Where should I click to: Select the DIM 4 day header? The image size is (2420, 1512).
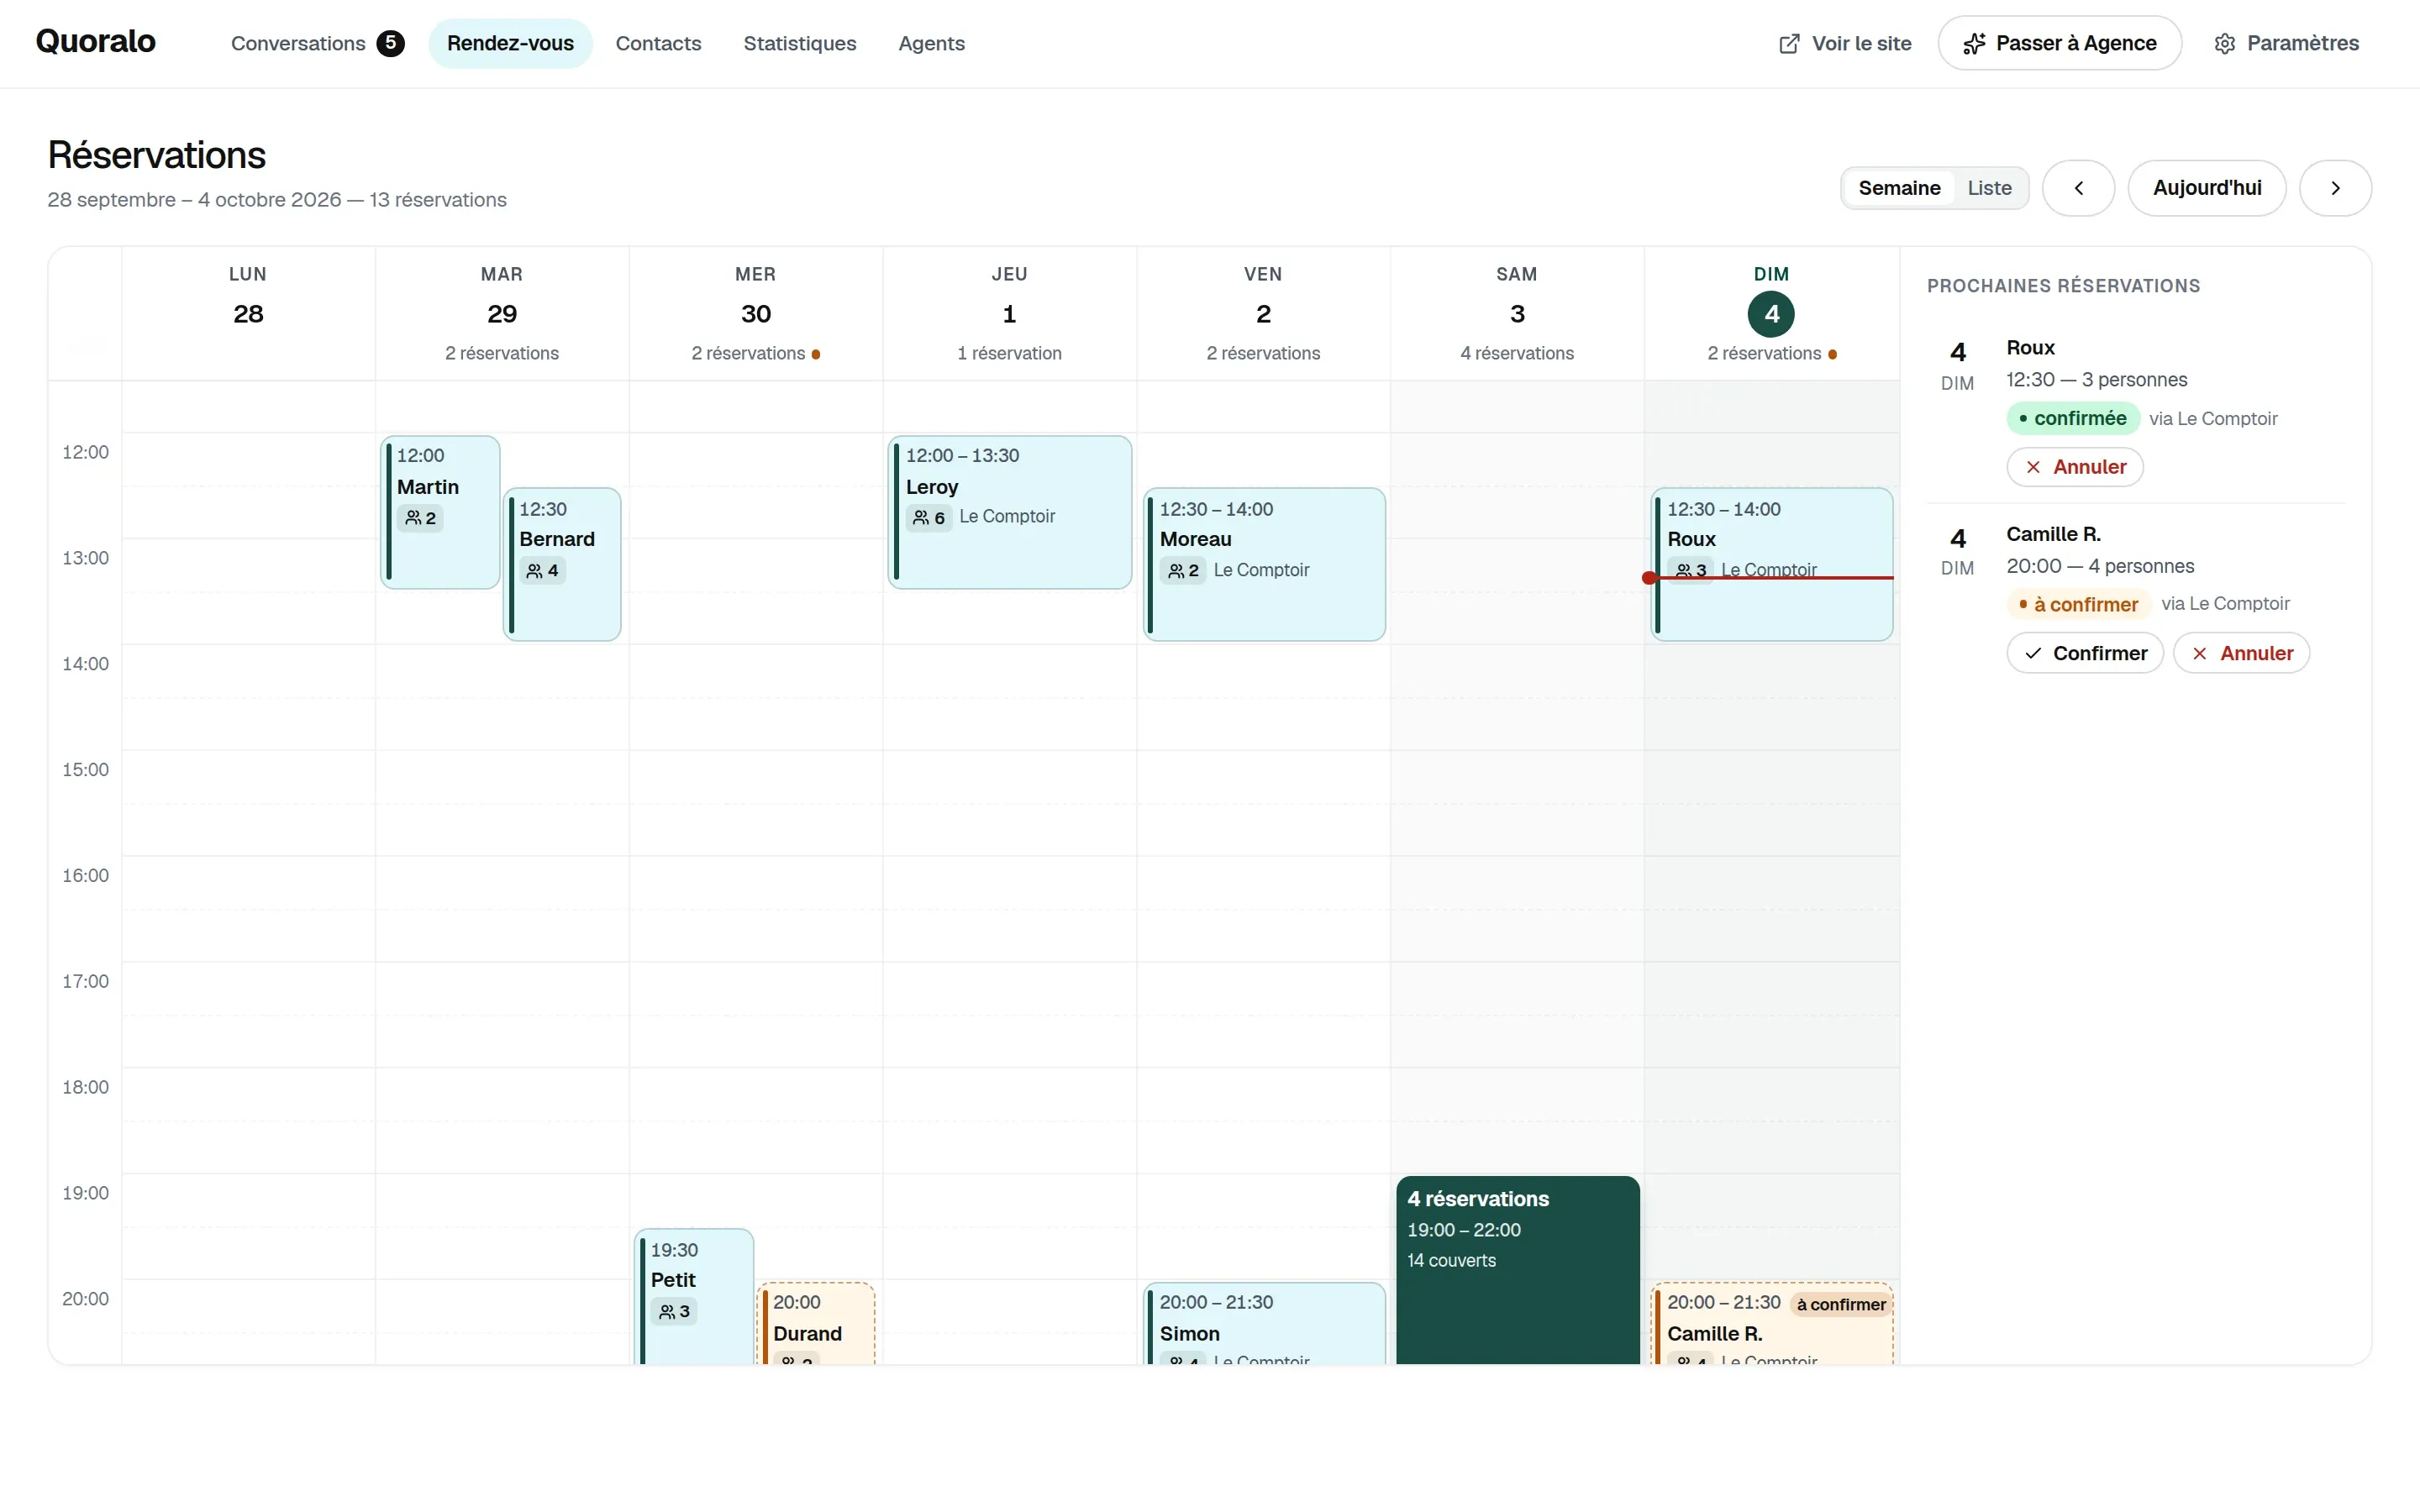click(x=1771, y=313)
